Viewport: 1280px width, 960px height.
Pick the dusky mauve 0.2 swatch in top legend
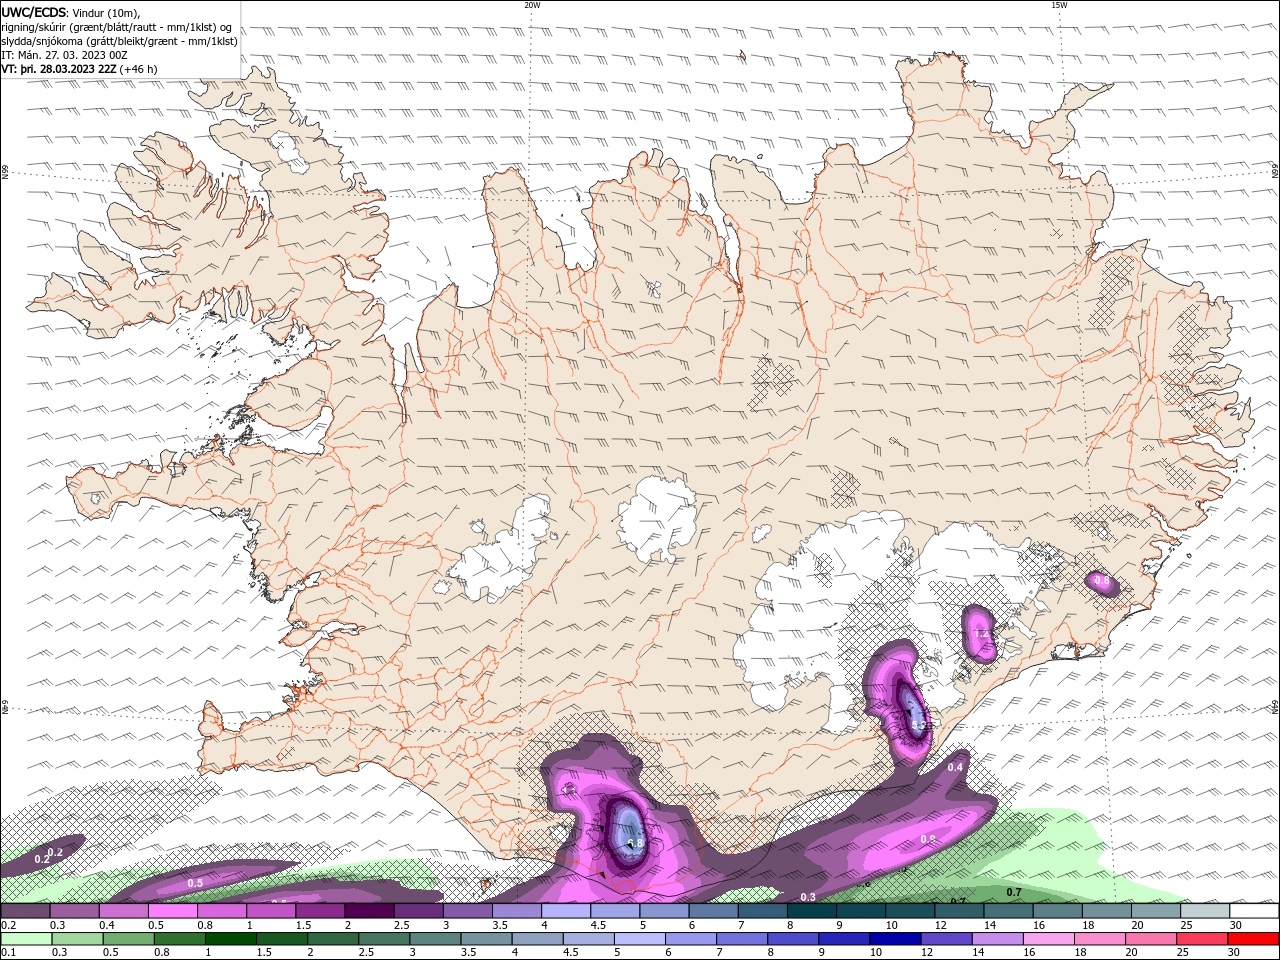26,911
